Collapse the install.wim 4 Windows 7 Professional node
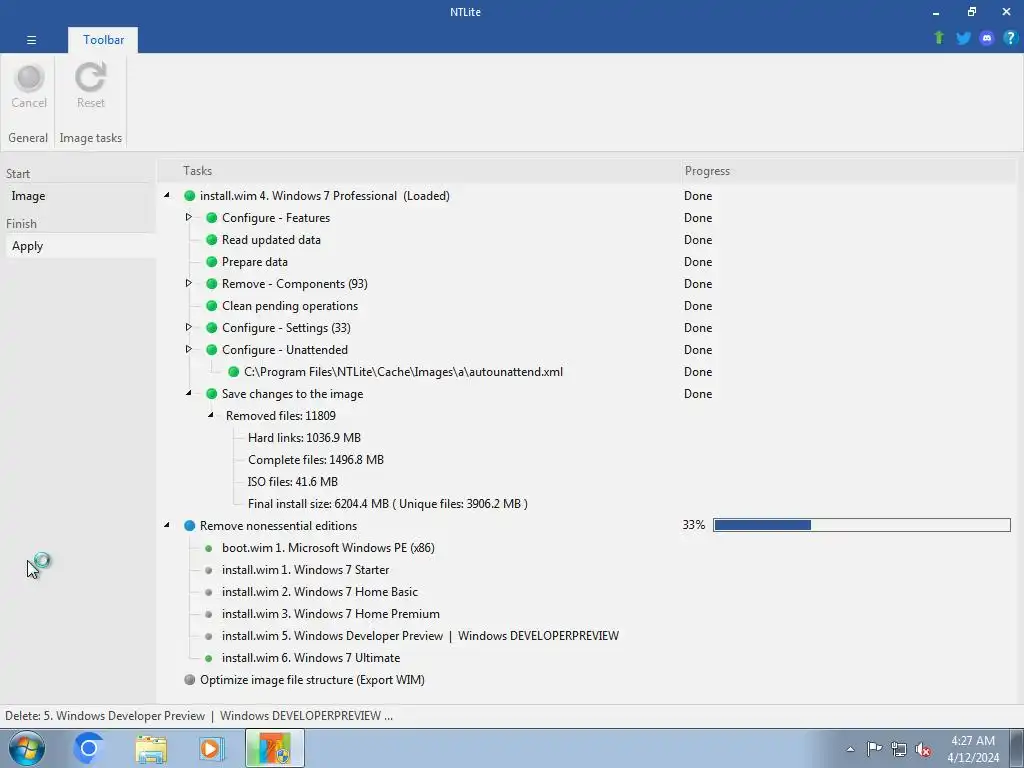Viewport: 1024px width, 768px height. pyautogui.click(x=167, y=195)
